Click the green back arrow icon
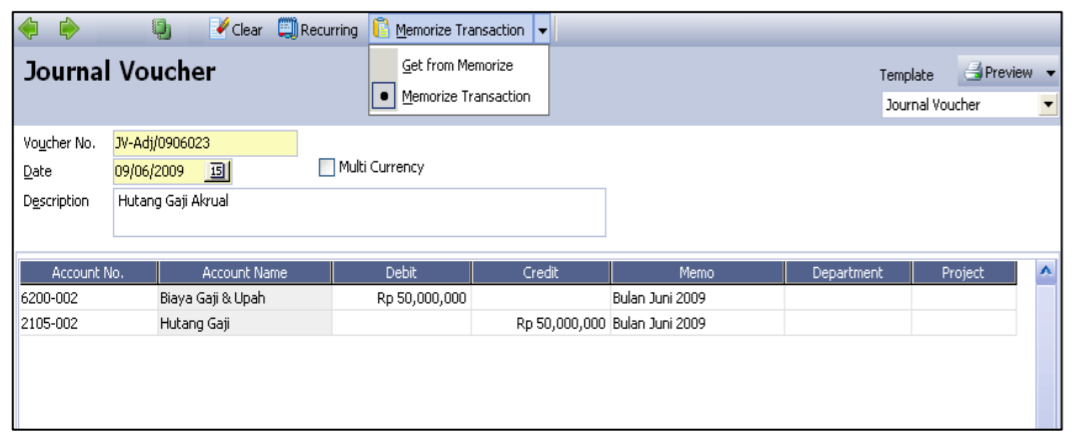 point(29,30)
